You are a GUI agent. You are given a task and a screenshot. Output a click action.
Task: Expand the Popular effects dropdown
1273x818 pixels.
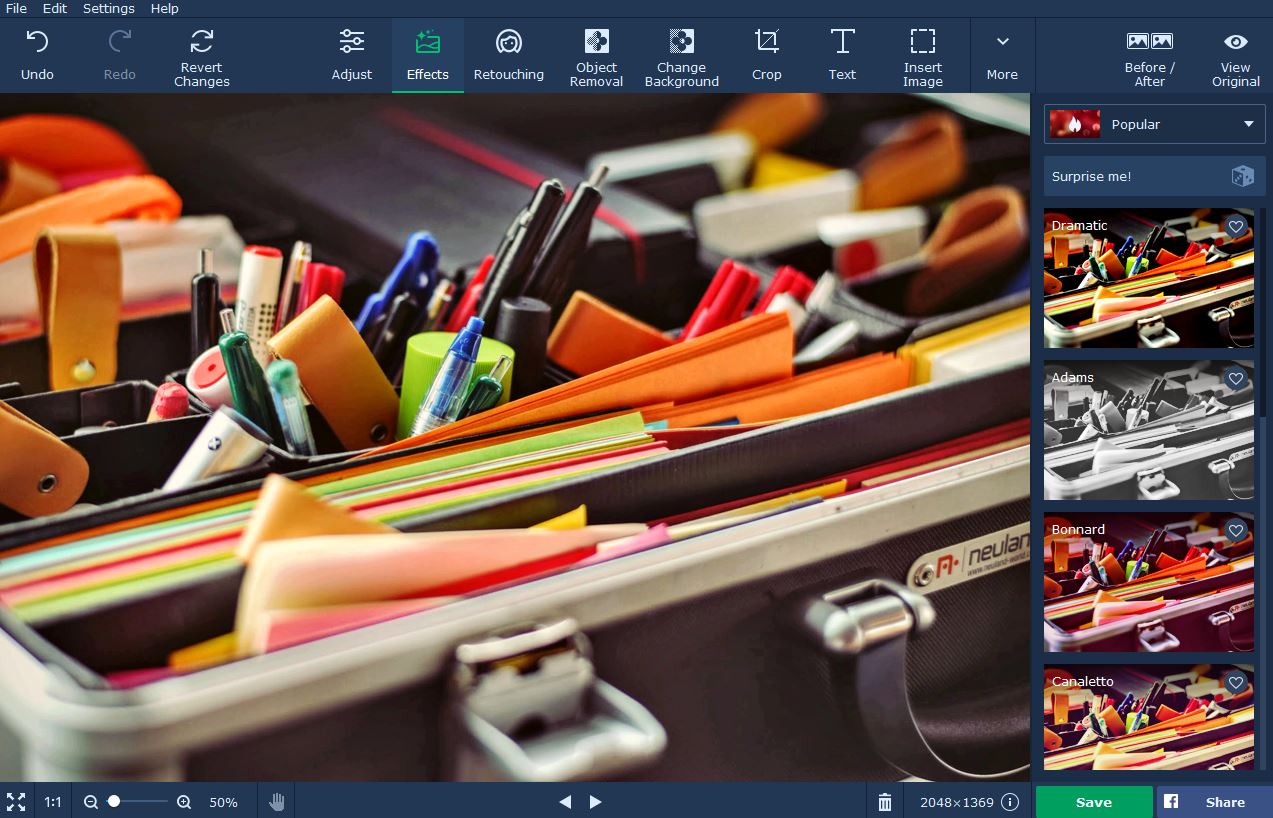1155,124
